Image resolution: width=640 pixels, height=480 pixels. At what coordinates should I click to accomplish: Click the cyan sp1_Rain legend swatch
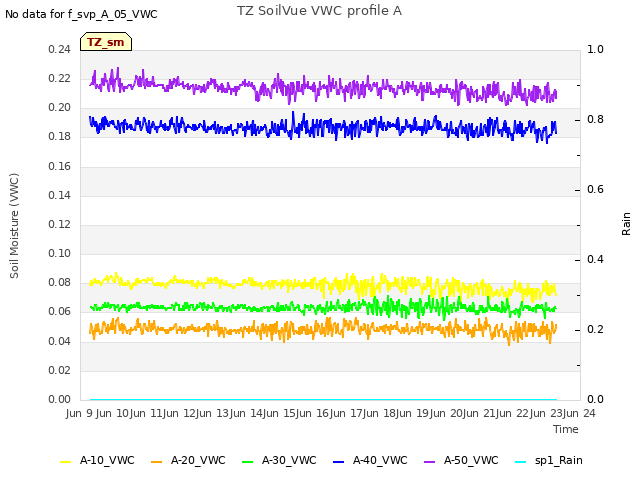(520, 462)
